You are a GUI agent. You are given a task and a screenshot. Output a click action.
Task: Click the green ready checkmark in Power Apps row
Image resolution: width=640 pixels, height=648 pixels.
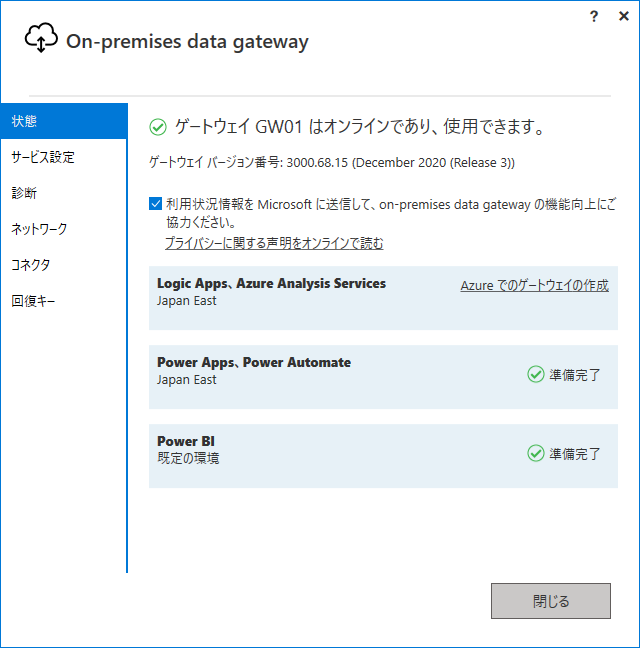coord(535,374)
